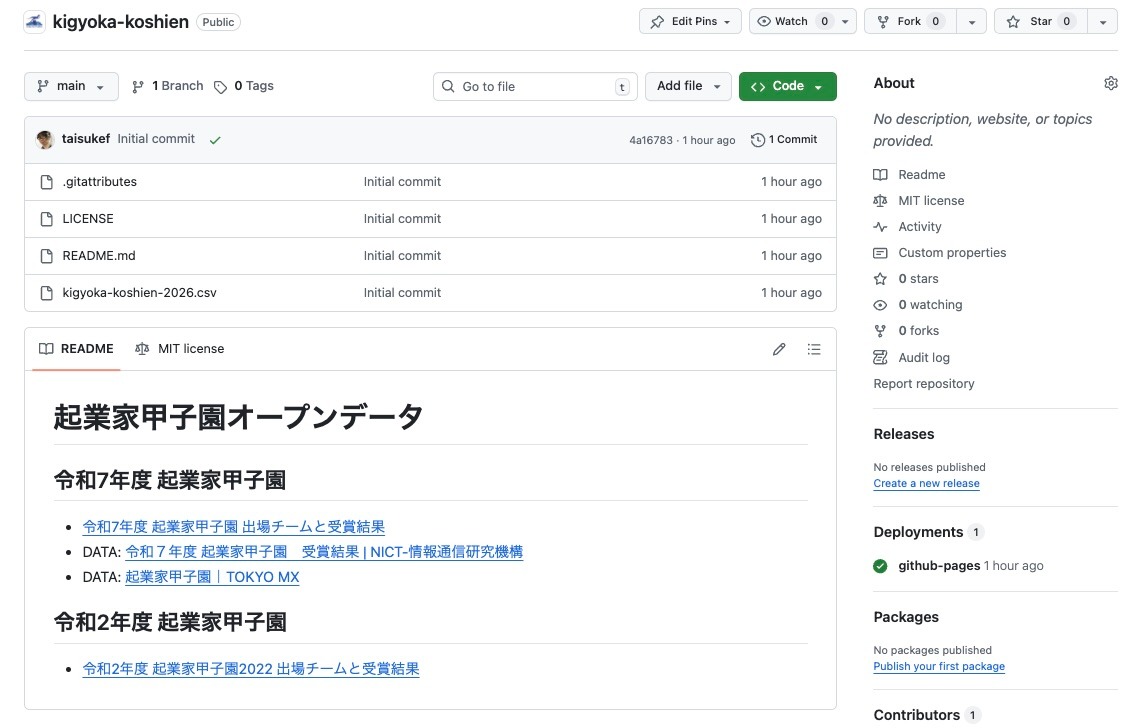Viewport: 1140px width, 728px height.
Task: Click taisukef's avatar image
Action: coord(45,140)
